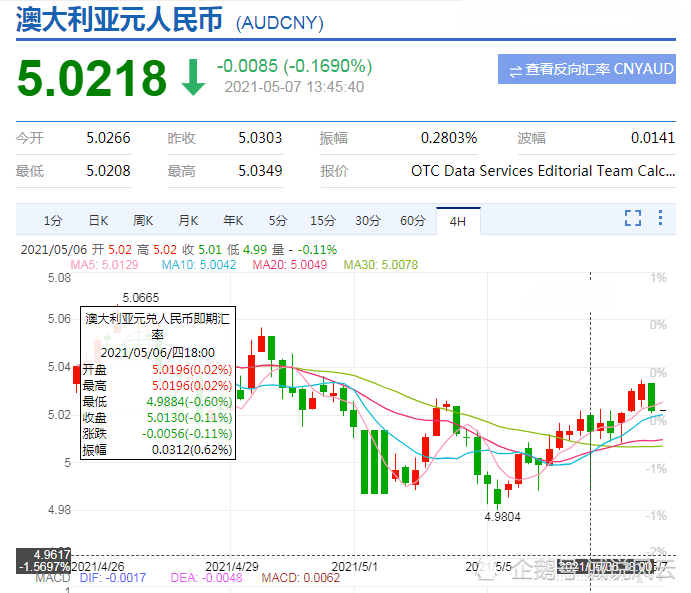691x593 pixels.
Task: Click the MA20: 5.0049 indicator label
Action: [290, 265]
